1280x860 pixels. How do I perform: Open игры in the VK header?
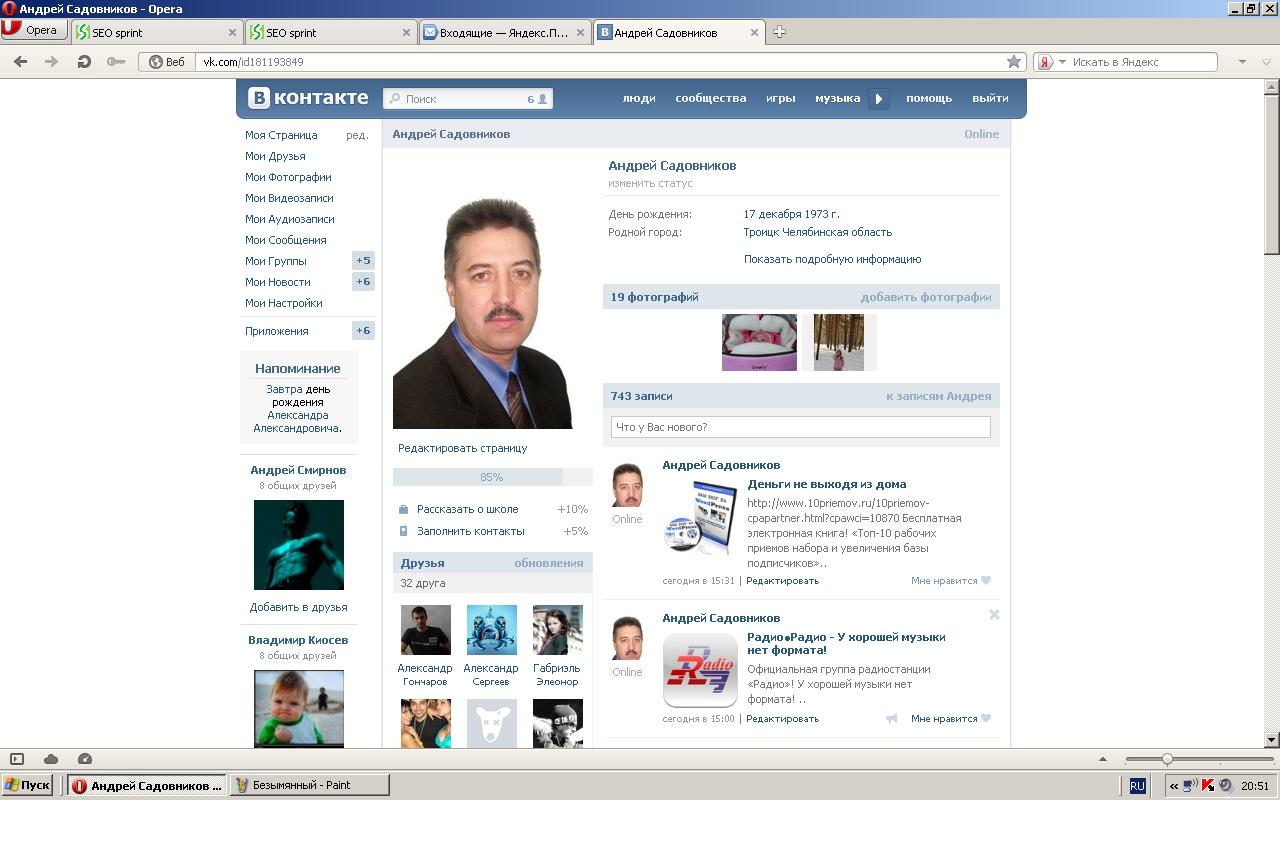click(781, 98)
